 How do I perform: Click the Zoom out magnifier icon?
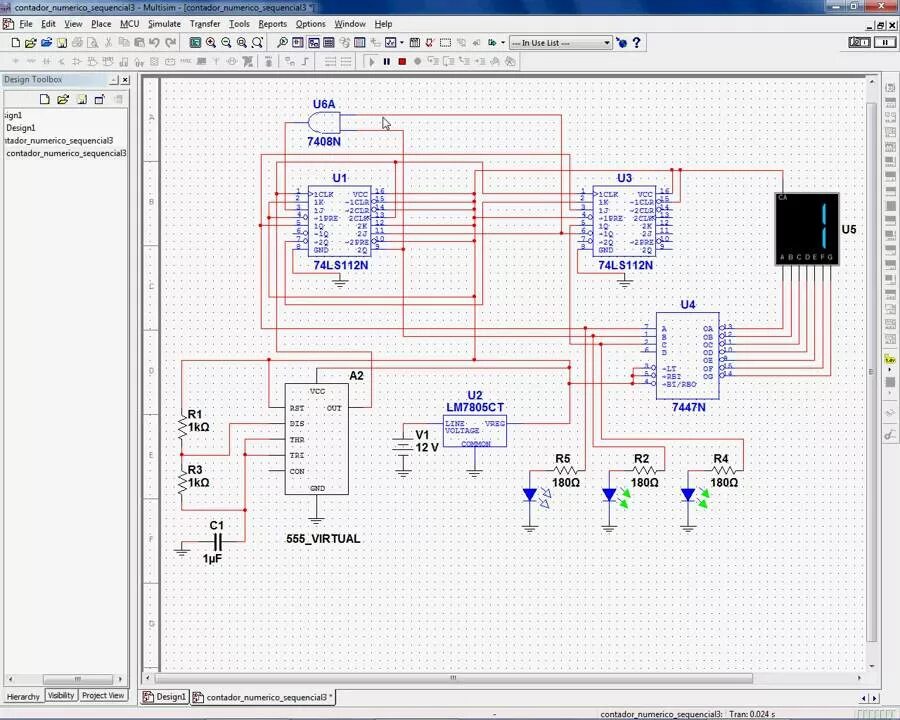click(226, 42)
